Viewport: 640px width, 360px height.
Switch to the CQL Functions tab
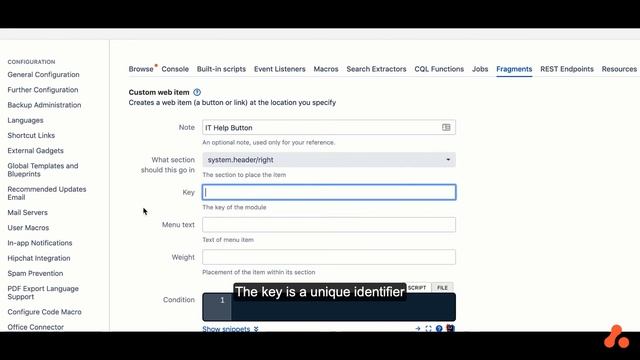(x=439, y=69)
